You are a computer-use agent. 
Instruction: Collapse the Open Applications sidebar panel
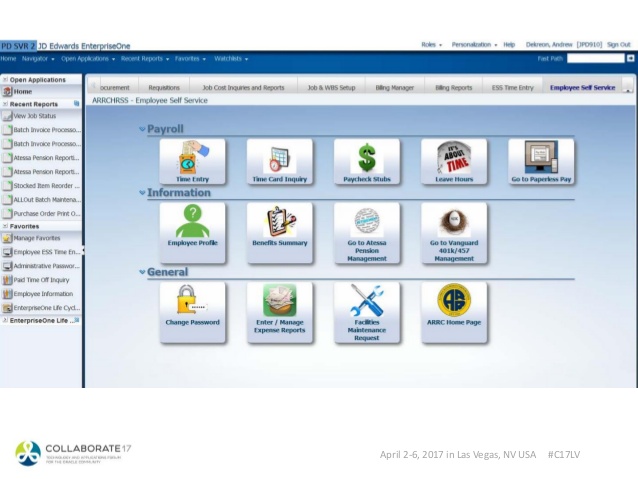pyautogui.click(x=5, y=80)
